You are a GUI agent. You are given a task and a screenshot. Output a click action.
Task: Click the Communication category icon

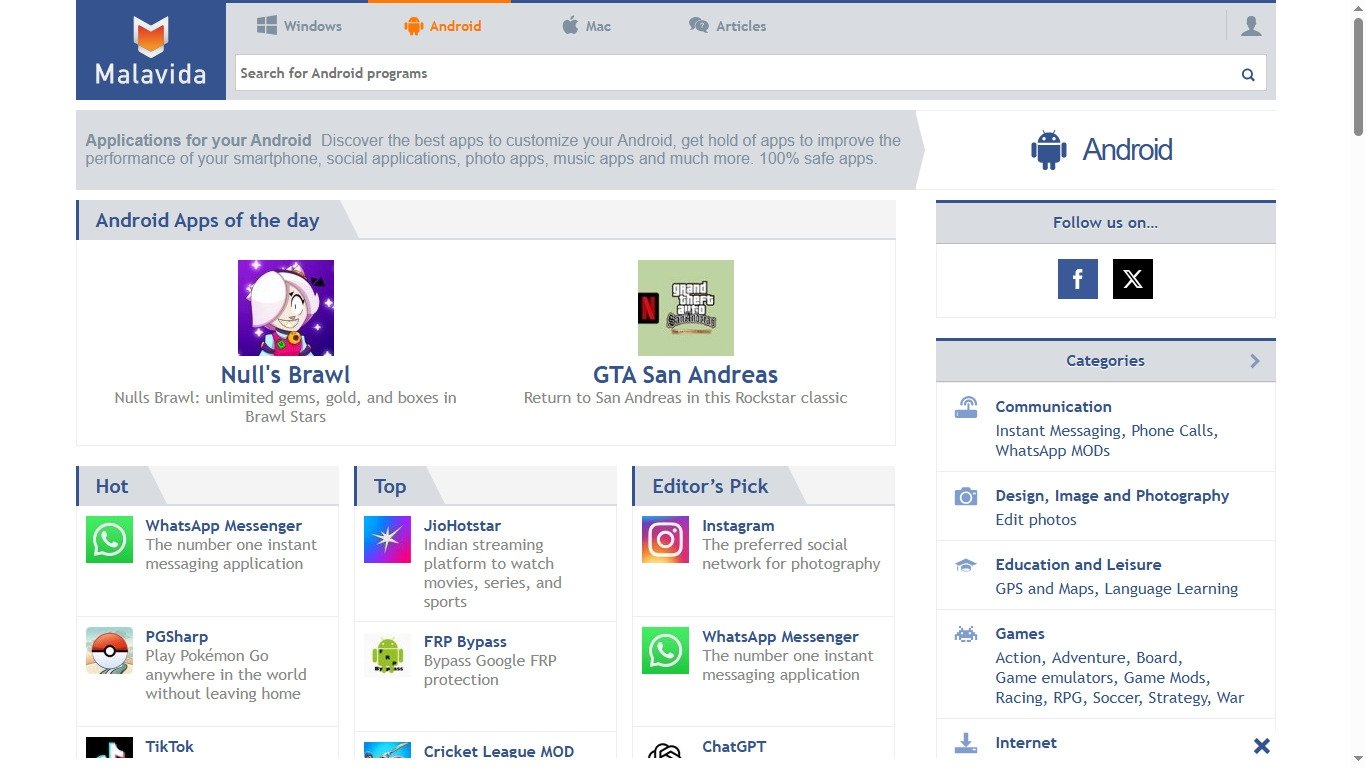click(x=965, y=408)
